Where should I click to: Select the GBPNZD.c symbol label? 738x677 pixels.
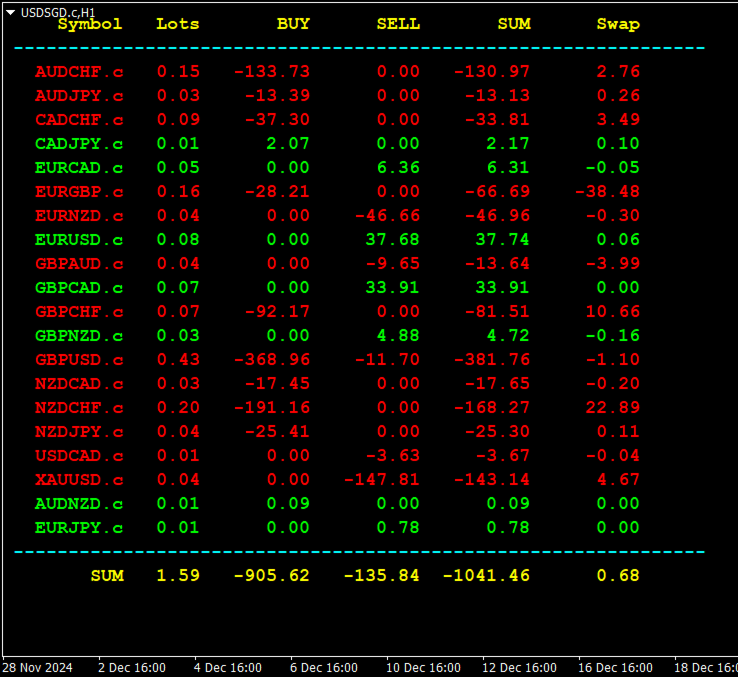(79, 336)
